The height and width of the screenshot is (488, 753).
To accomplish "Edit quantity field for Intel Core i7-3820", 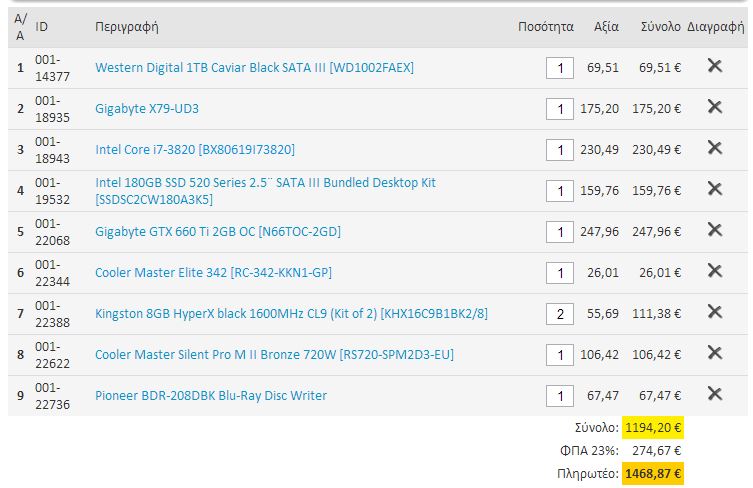I will [560, 150].
